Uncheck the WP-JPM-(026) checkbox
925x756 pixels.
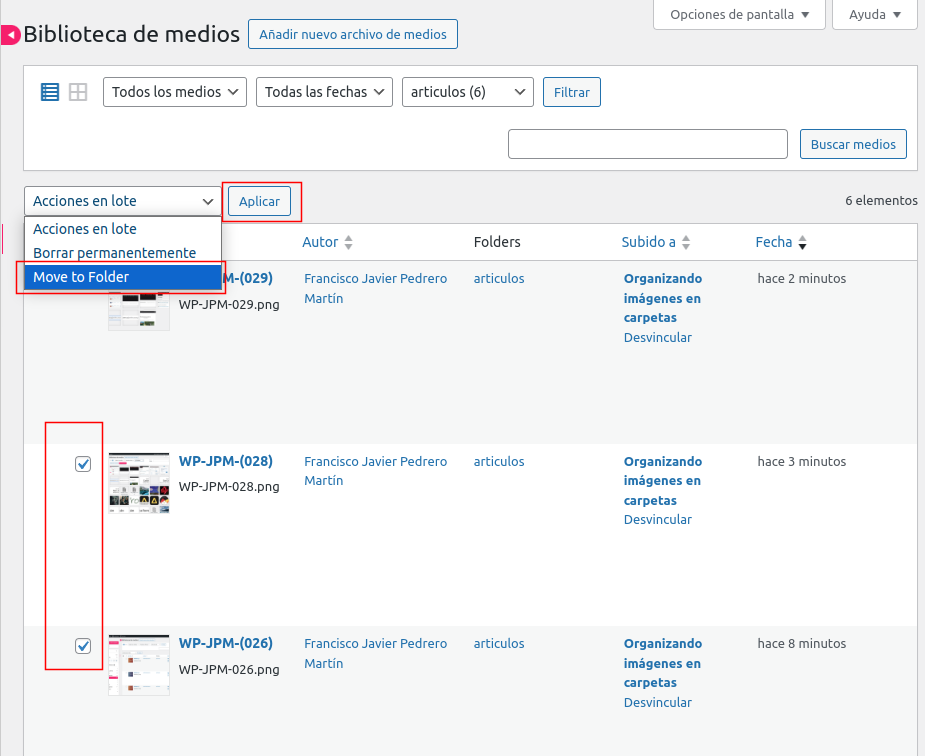84,646
